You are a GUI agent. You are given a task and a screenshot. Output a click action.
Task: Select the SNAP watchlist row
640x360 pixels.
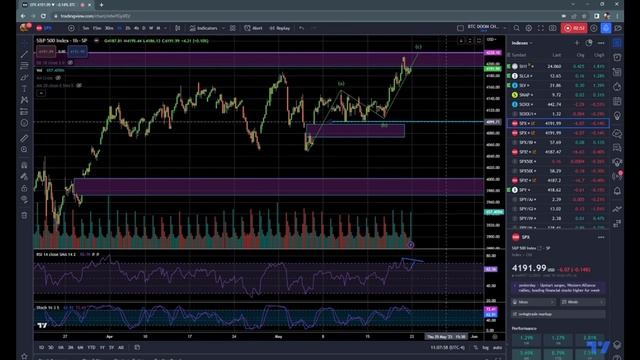click(x=558, y=95)
